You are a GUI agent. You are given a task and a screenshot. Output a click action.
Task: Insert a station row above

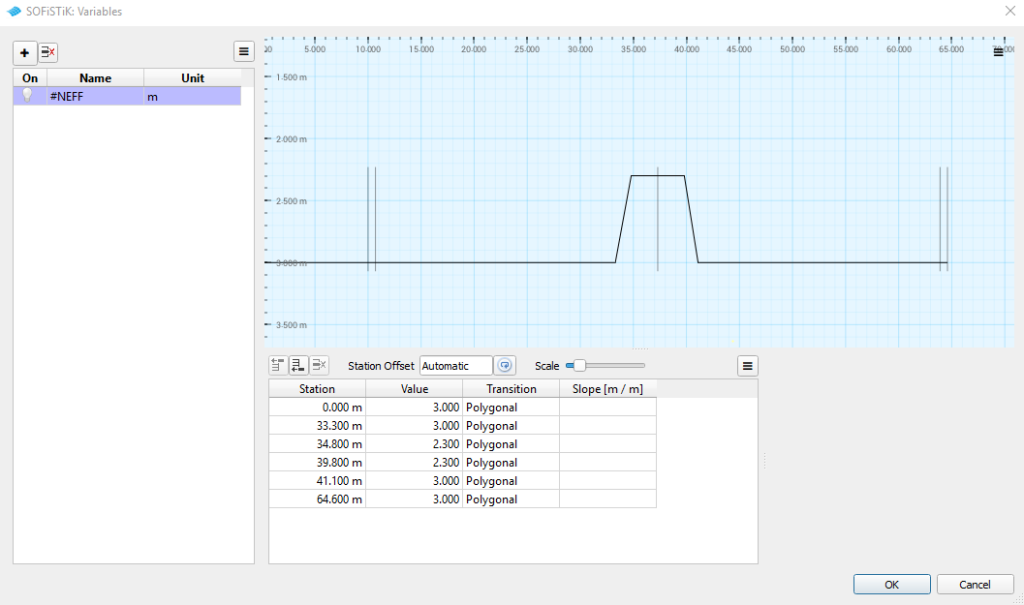point(279,366)
